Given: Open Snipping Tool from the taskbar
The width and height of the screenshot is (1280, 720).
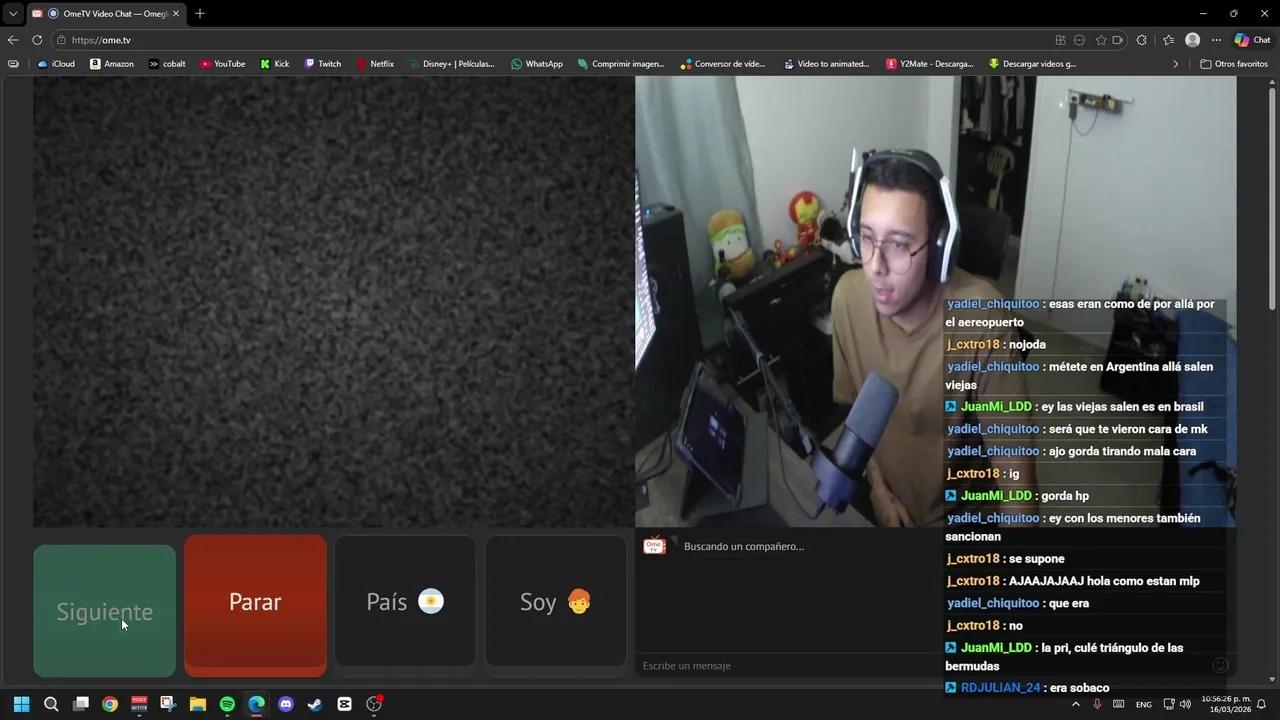Looking at the screenshot, I should (168, 704).
